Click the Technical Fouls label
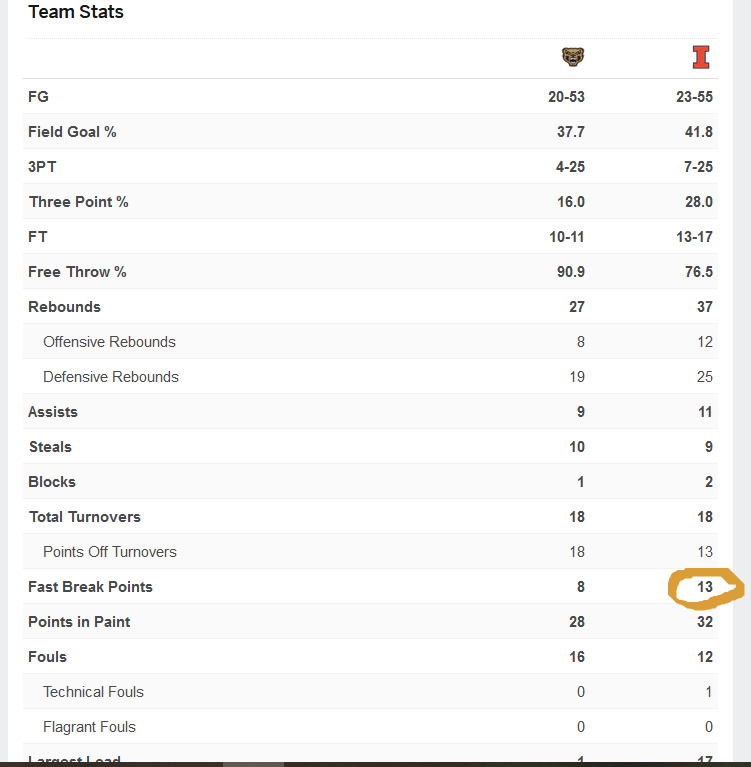This screenshot has height=767, width=751. click(93, 692)
